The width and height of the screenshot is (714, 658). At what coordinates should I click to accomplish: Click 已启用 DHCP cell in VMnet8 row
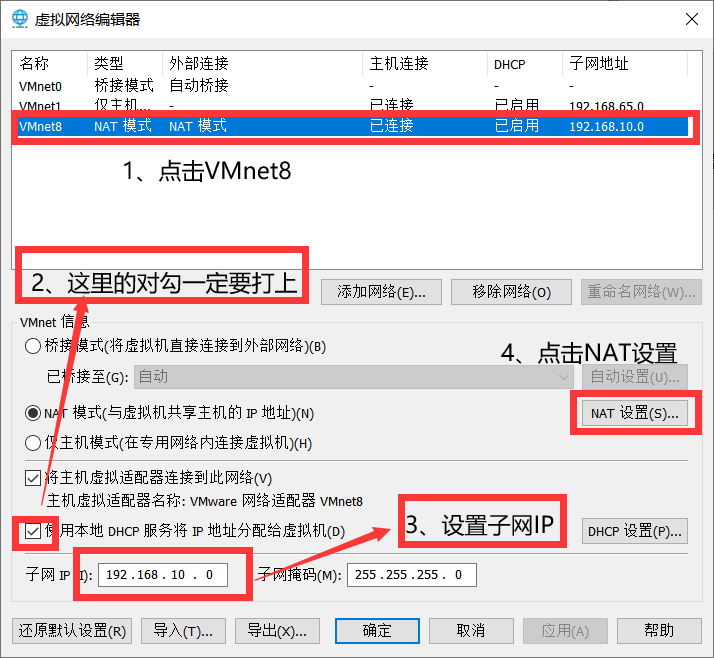pos(516,126)
